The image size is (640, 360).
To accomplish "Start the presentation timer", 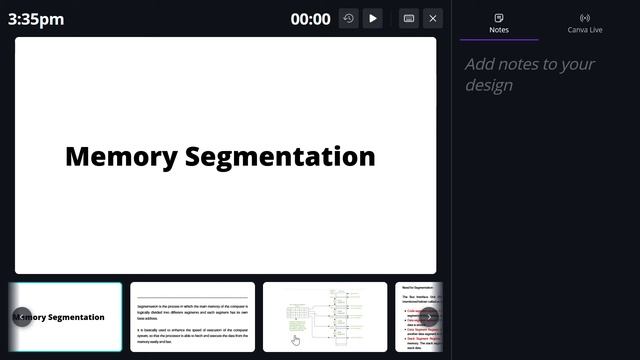I will 373,18.
